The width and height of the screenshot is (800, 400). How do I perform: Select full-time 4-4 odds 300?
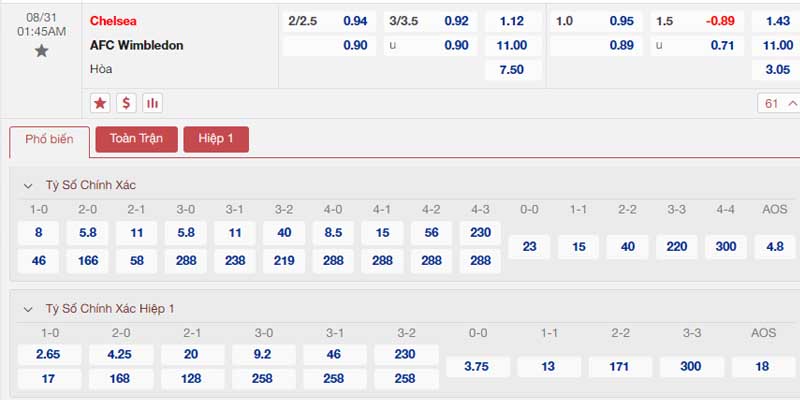726,247
